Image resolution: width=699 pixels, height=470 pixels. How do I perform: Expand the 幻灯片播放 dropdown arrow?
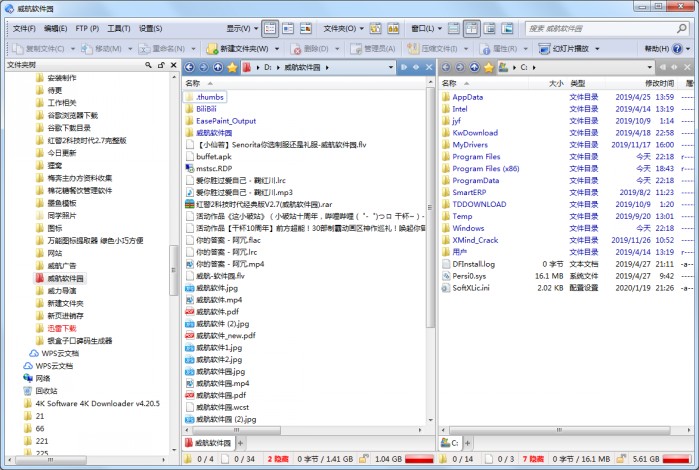[x=597, y=49]
